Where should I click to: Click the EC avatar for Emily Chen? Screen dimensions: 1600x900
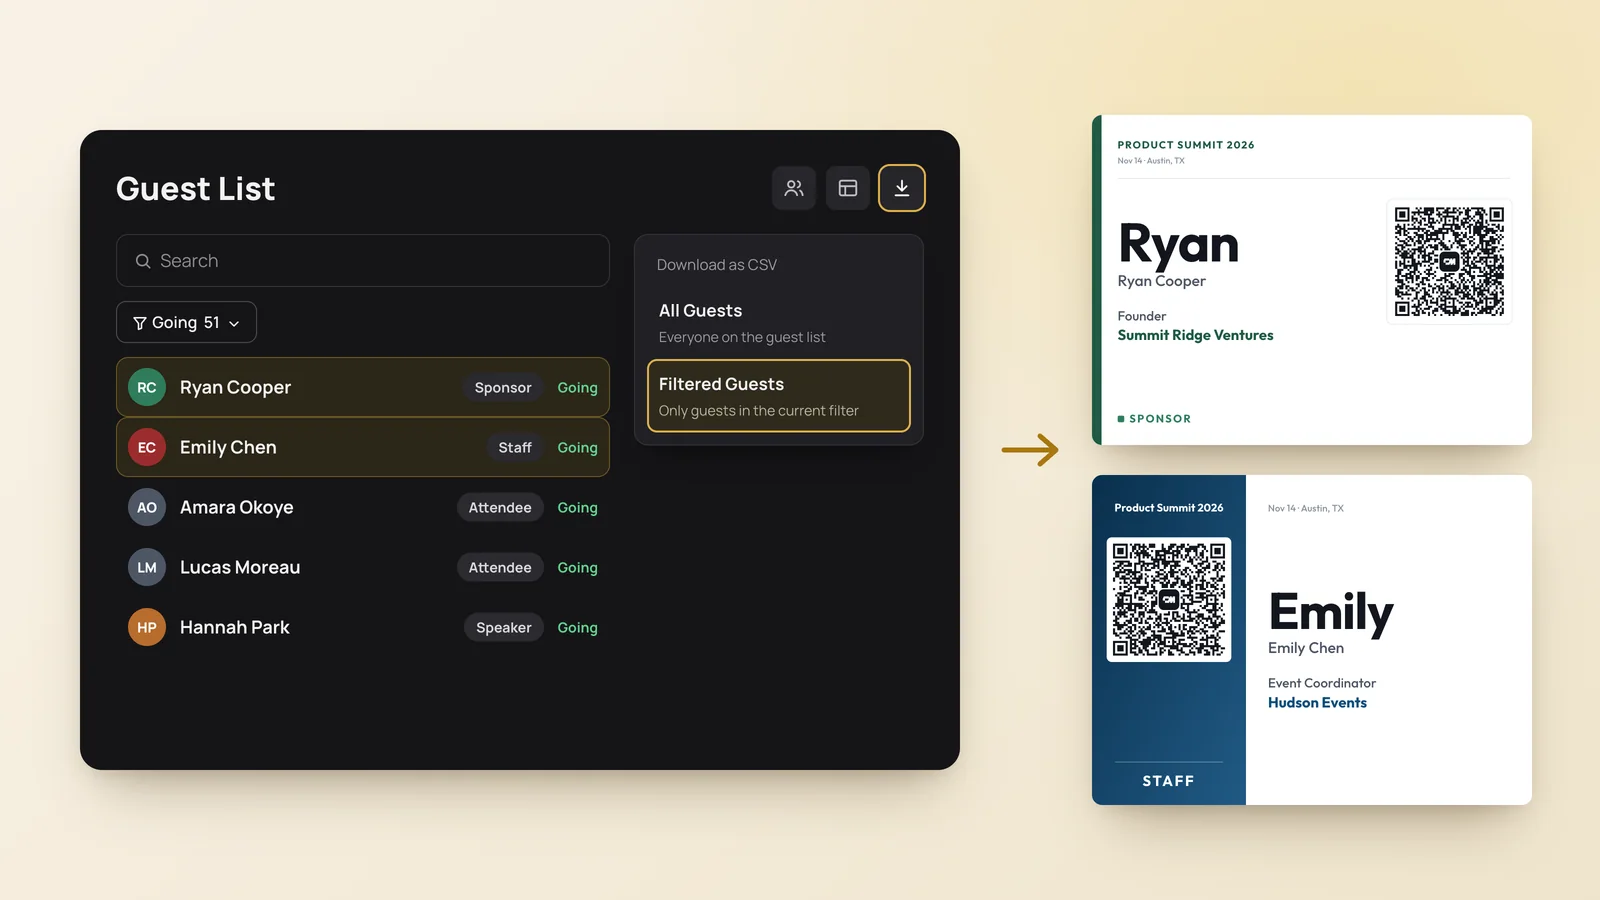(147, 447)
